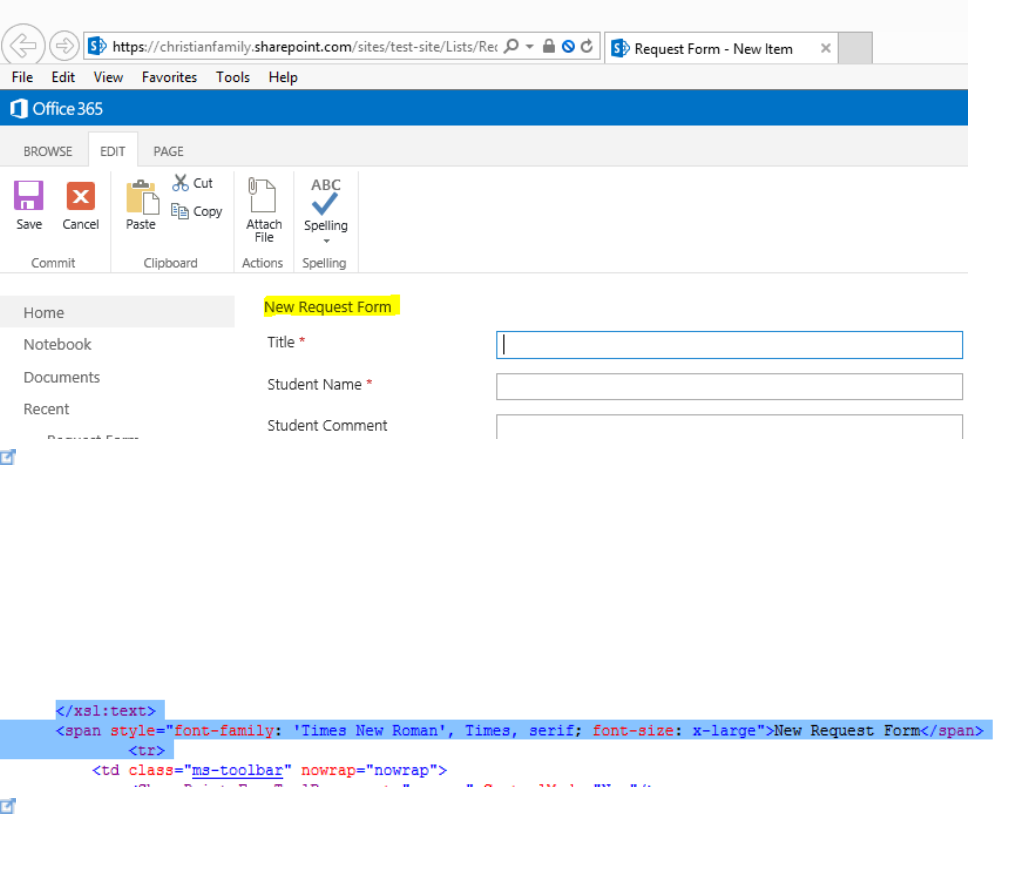Click the span style code line
Image resolution: width=1028 pixels, height=888 pixels.
click(x=519, y=731)
